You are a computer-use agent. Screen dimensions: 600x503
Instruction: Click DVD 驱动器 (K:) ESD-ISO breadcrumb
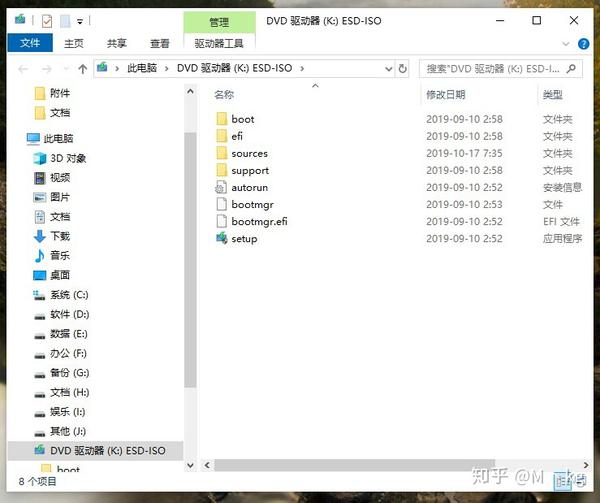coord(235,68)
